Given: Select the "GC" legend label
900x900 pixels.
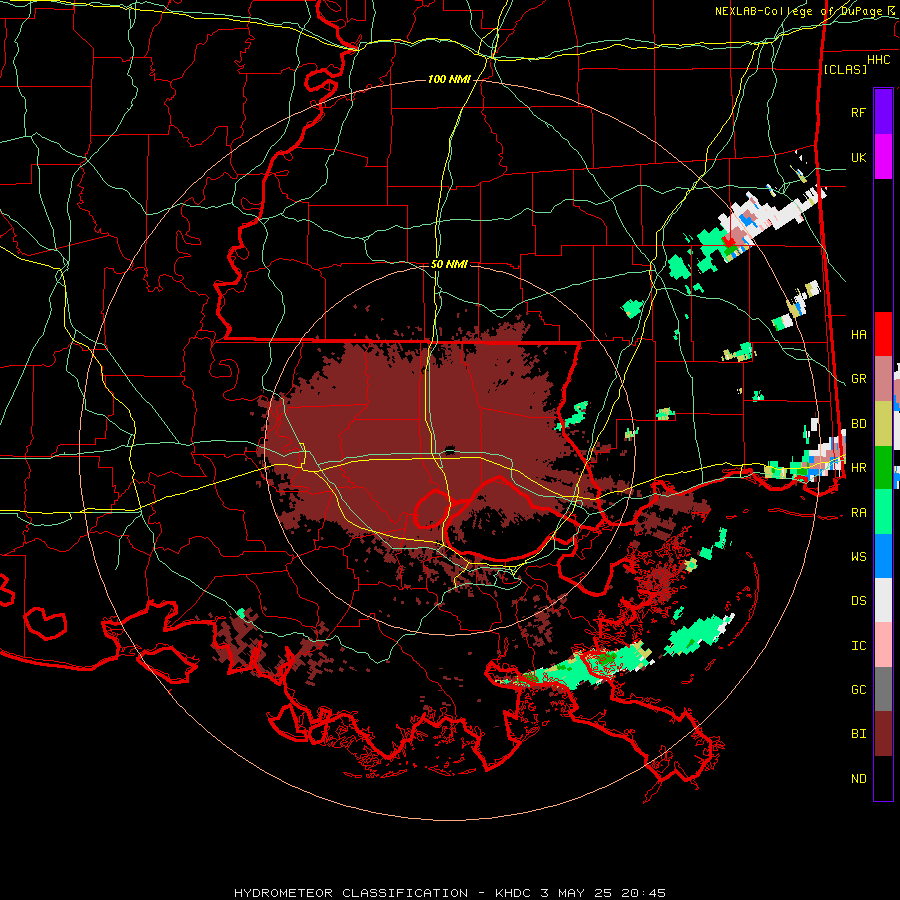Looking at the screenshot, I should click(x=858, y=690).
